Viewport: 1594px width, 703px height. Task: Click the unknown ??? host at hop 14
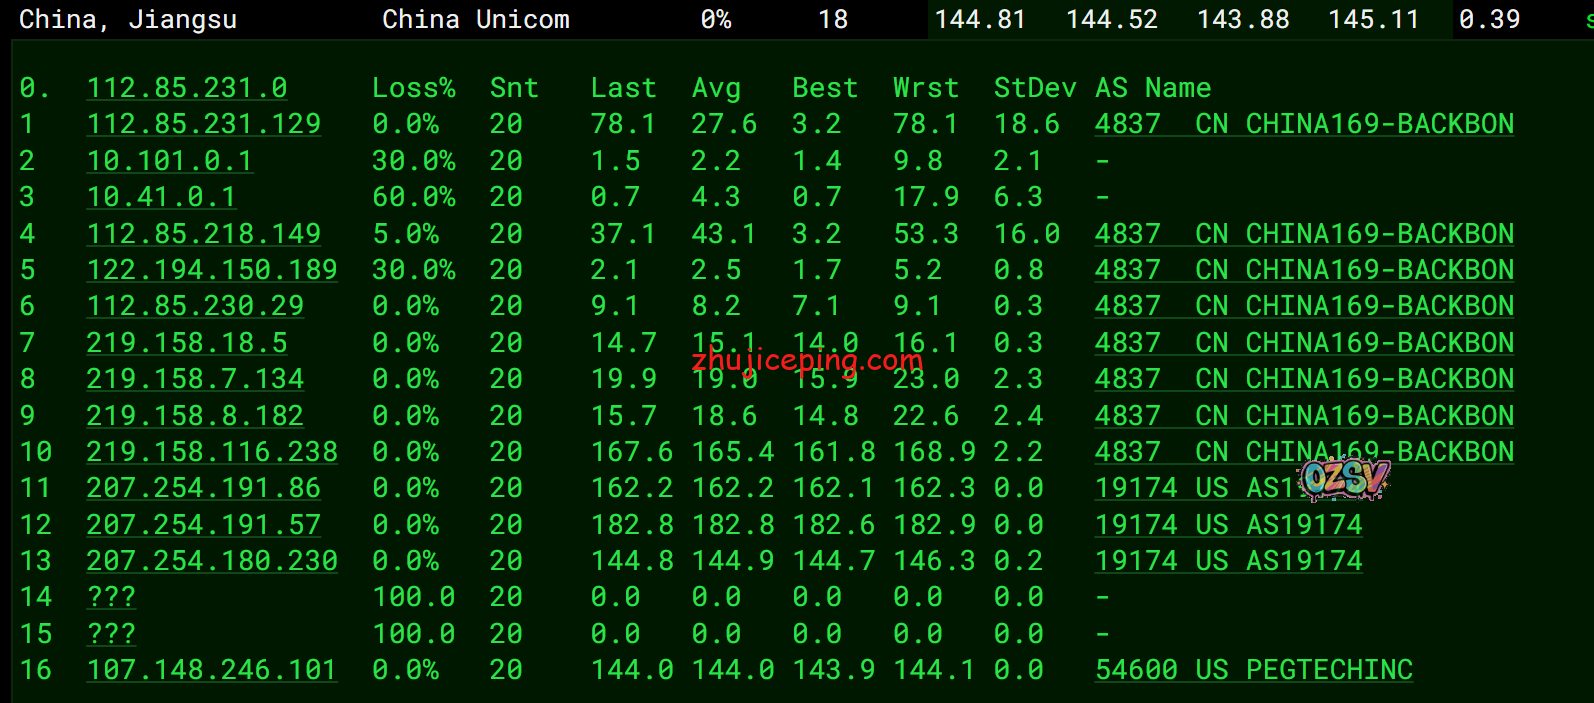111,597
